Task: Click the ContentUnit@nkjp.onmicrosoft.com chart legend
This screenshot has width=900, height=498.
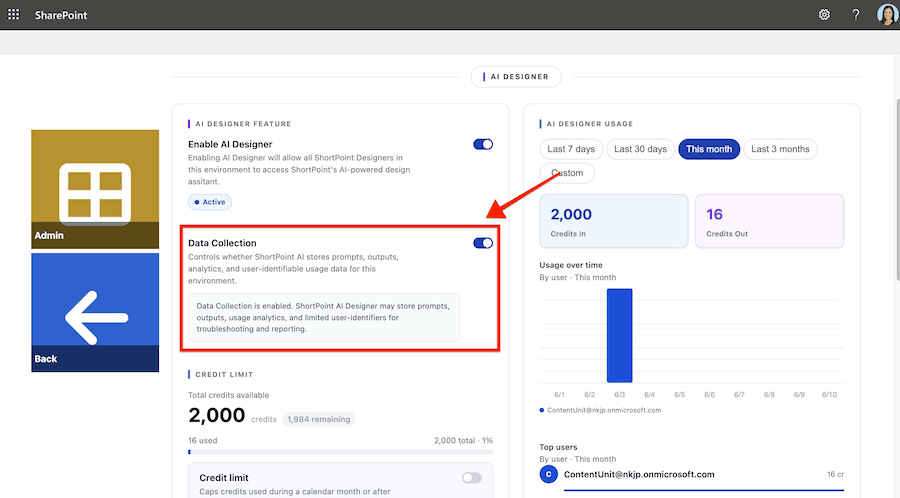Action: click(600, 410)
